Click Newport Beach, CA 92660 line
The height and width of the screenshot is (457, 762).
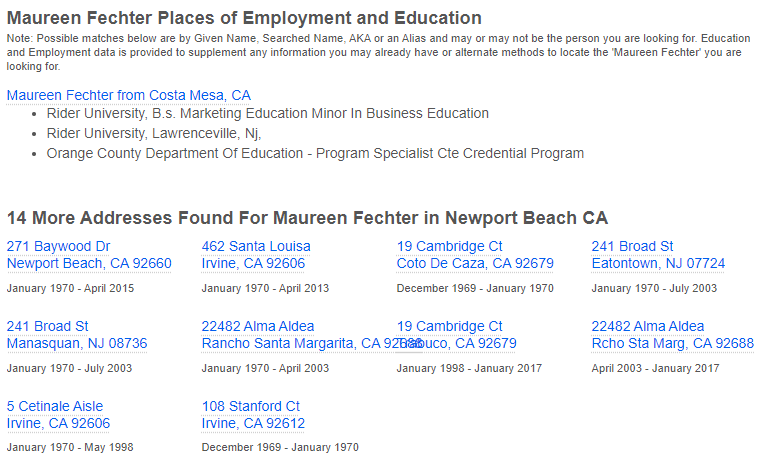89,264
